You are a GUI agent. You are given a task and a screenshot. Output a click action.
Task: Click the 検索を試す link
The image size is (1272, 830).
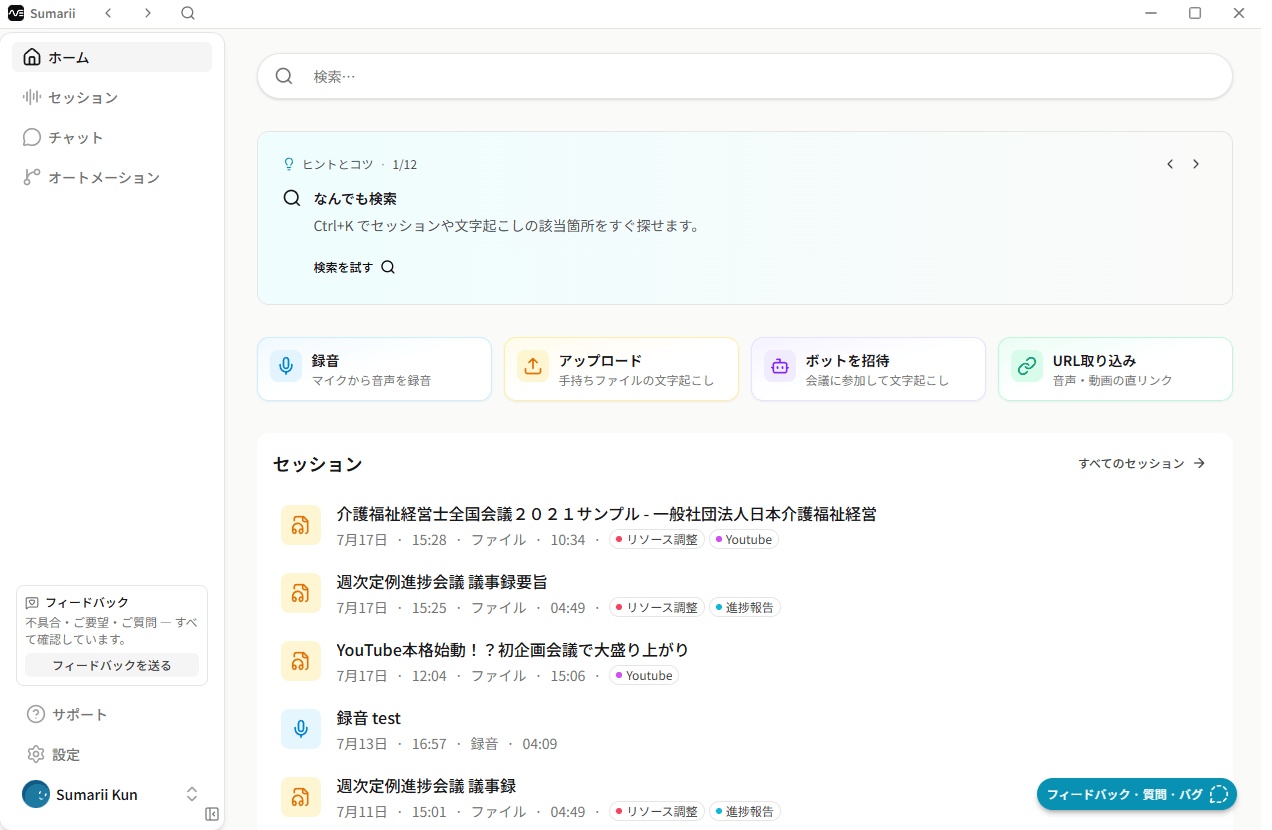354,267
